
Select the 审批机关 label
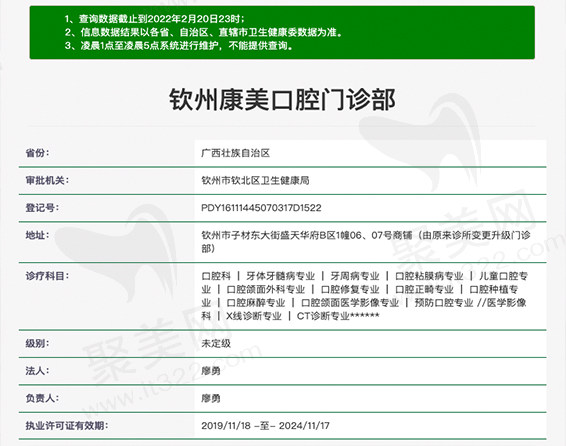pos(47,180)
